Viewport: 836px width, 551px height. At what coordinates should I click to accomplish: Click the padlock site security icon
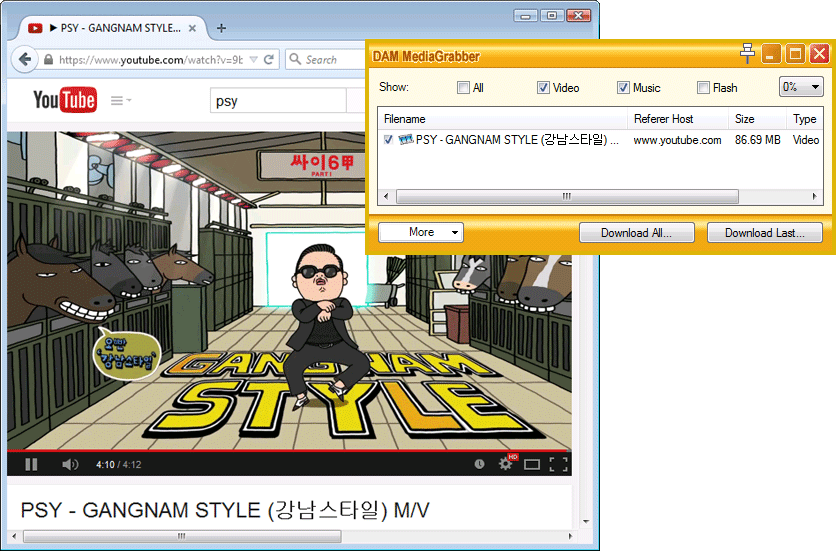point(49,60)
